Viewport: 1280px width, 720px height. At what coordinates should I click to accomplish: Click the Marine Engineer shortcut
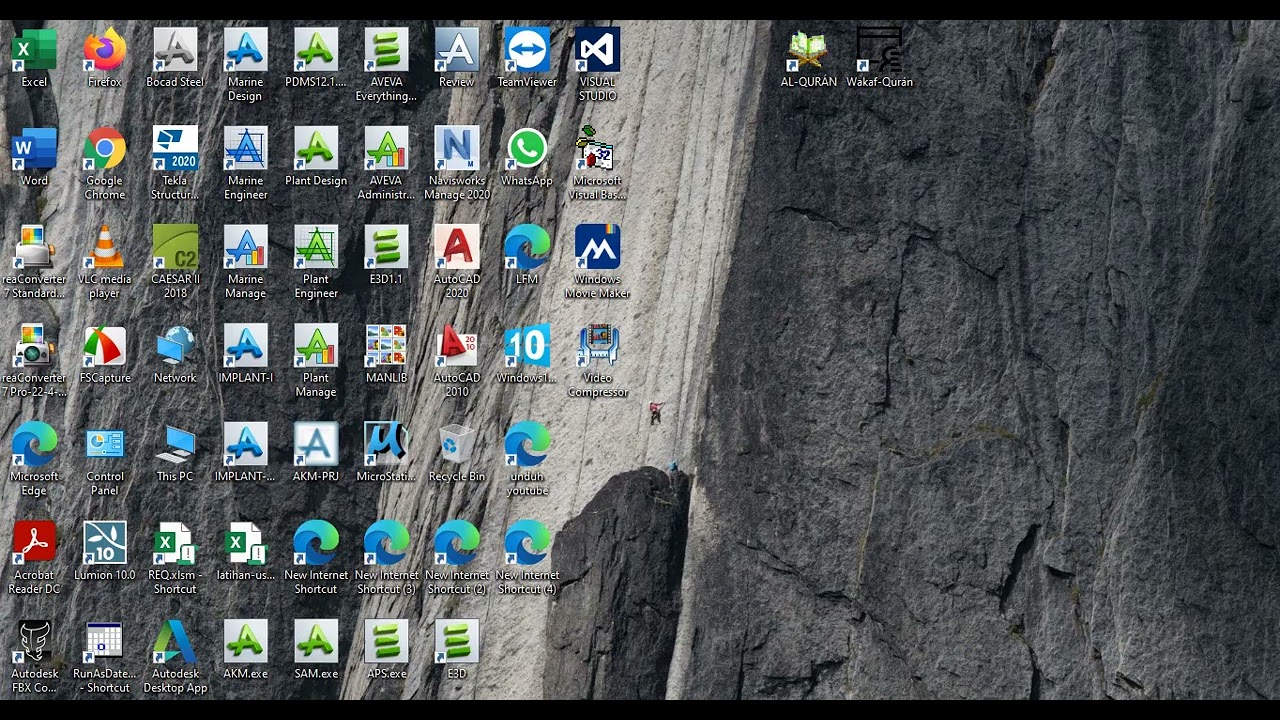[x=245, y=149]
